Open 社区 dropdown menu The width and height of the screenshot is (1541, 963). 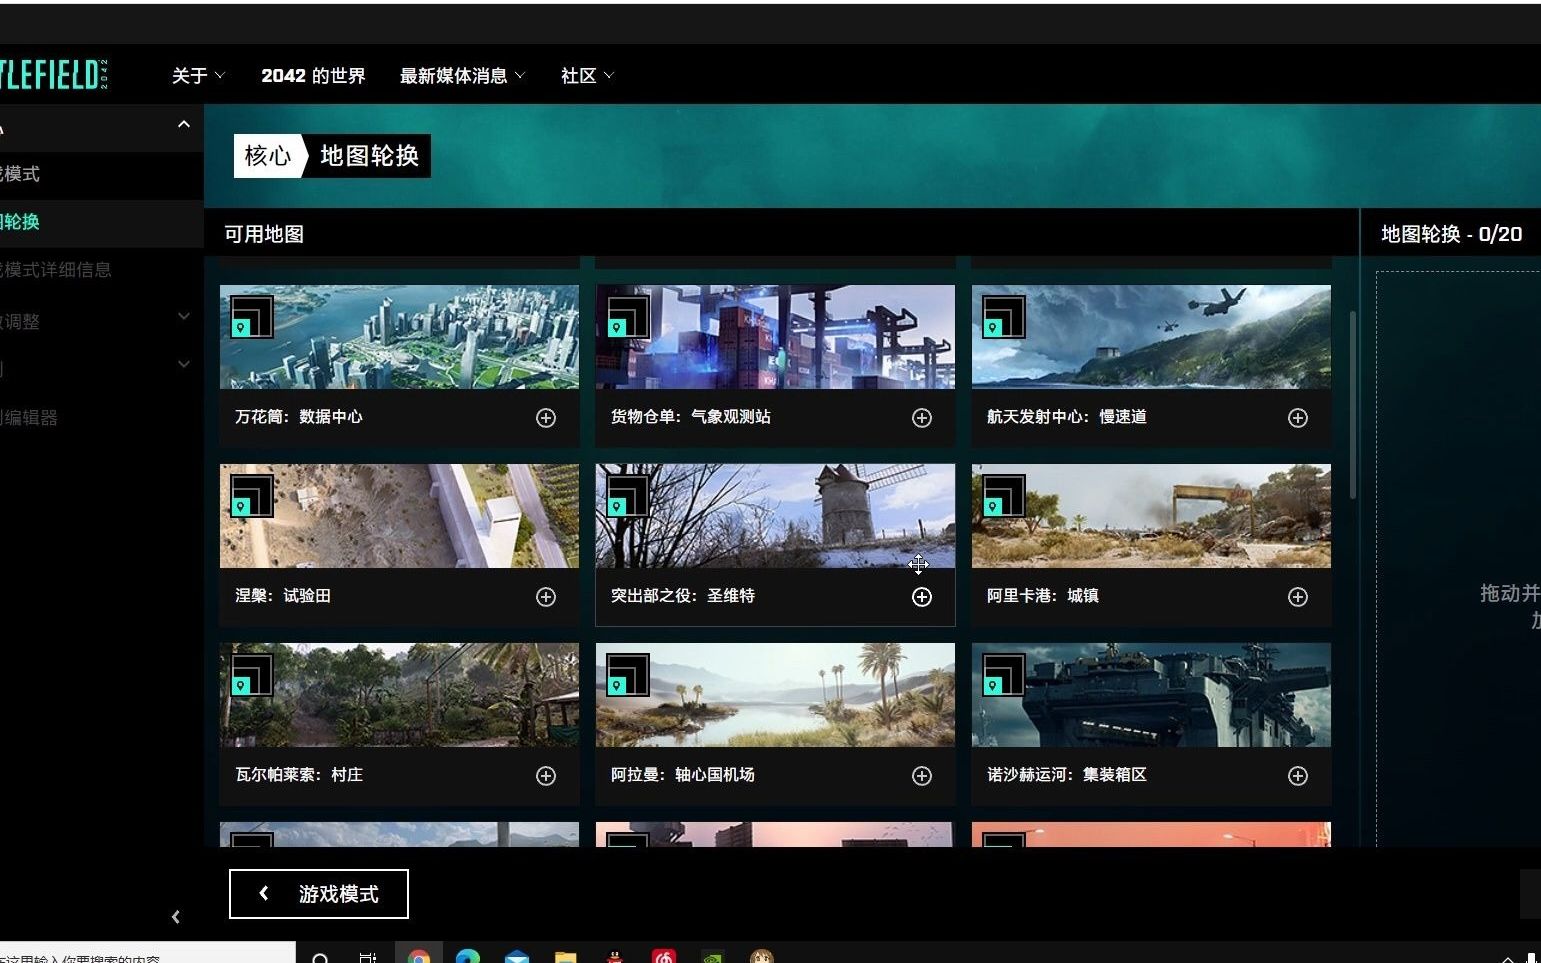click(587, 76)
